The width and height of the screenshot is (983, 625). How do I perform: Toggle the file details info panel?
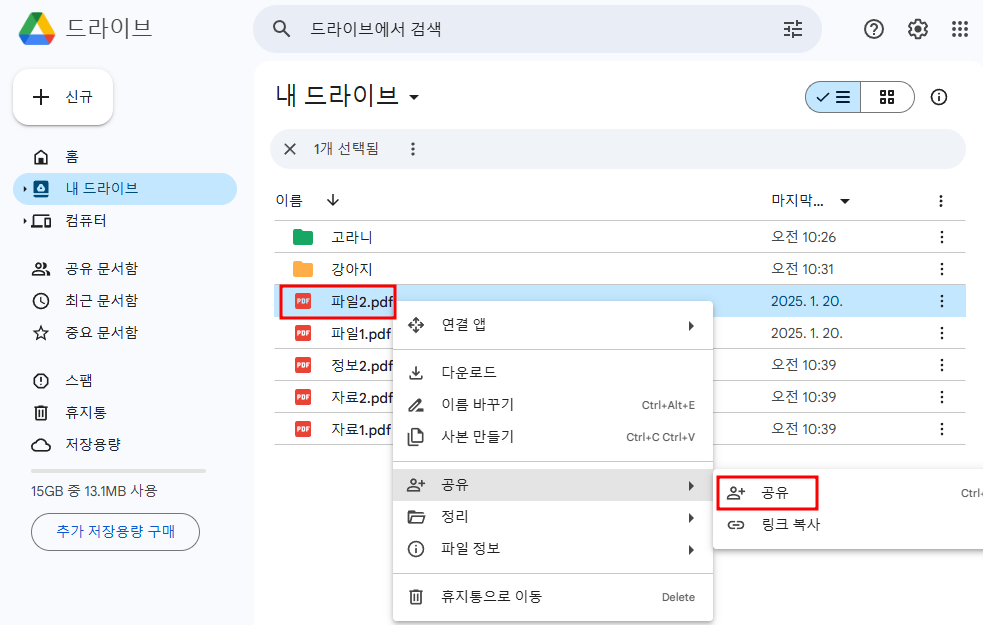click(x=938, y=97)
